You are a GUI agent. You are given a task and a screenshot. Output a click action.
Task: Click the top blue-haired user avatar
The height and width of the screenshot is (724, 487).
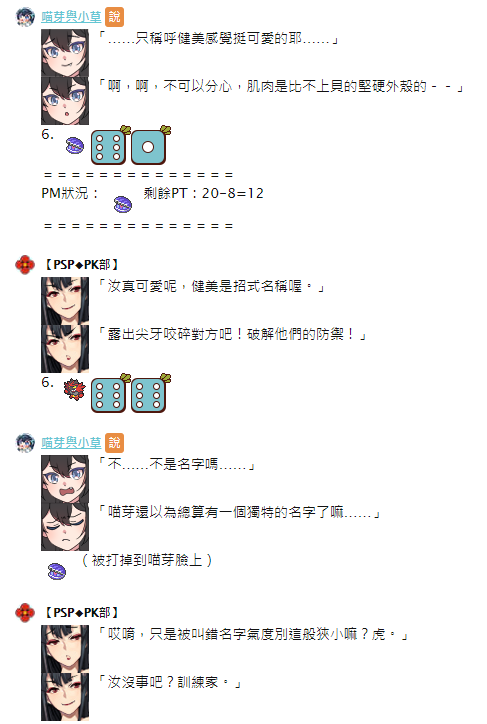pyautogui.click(x=25, y=17)
